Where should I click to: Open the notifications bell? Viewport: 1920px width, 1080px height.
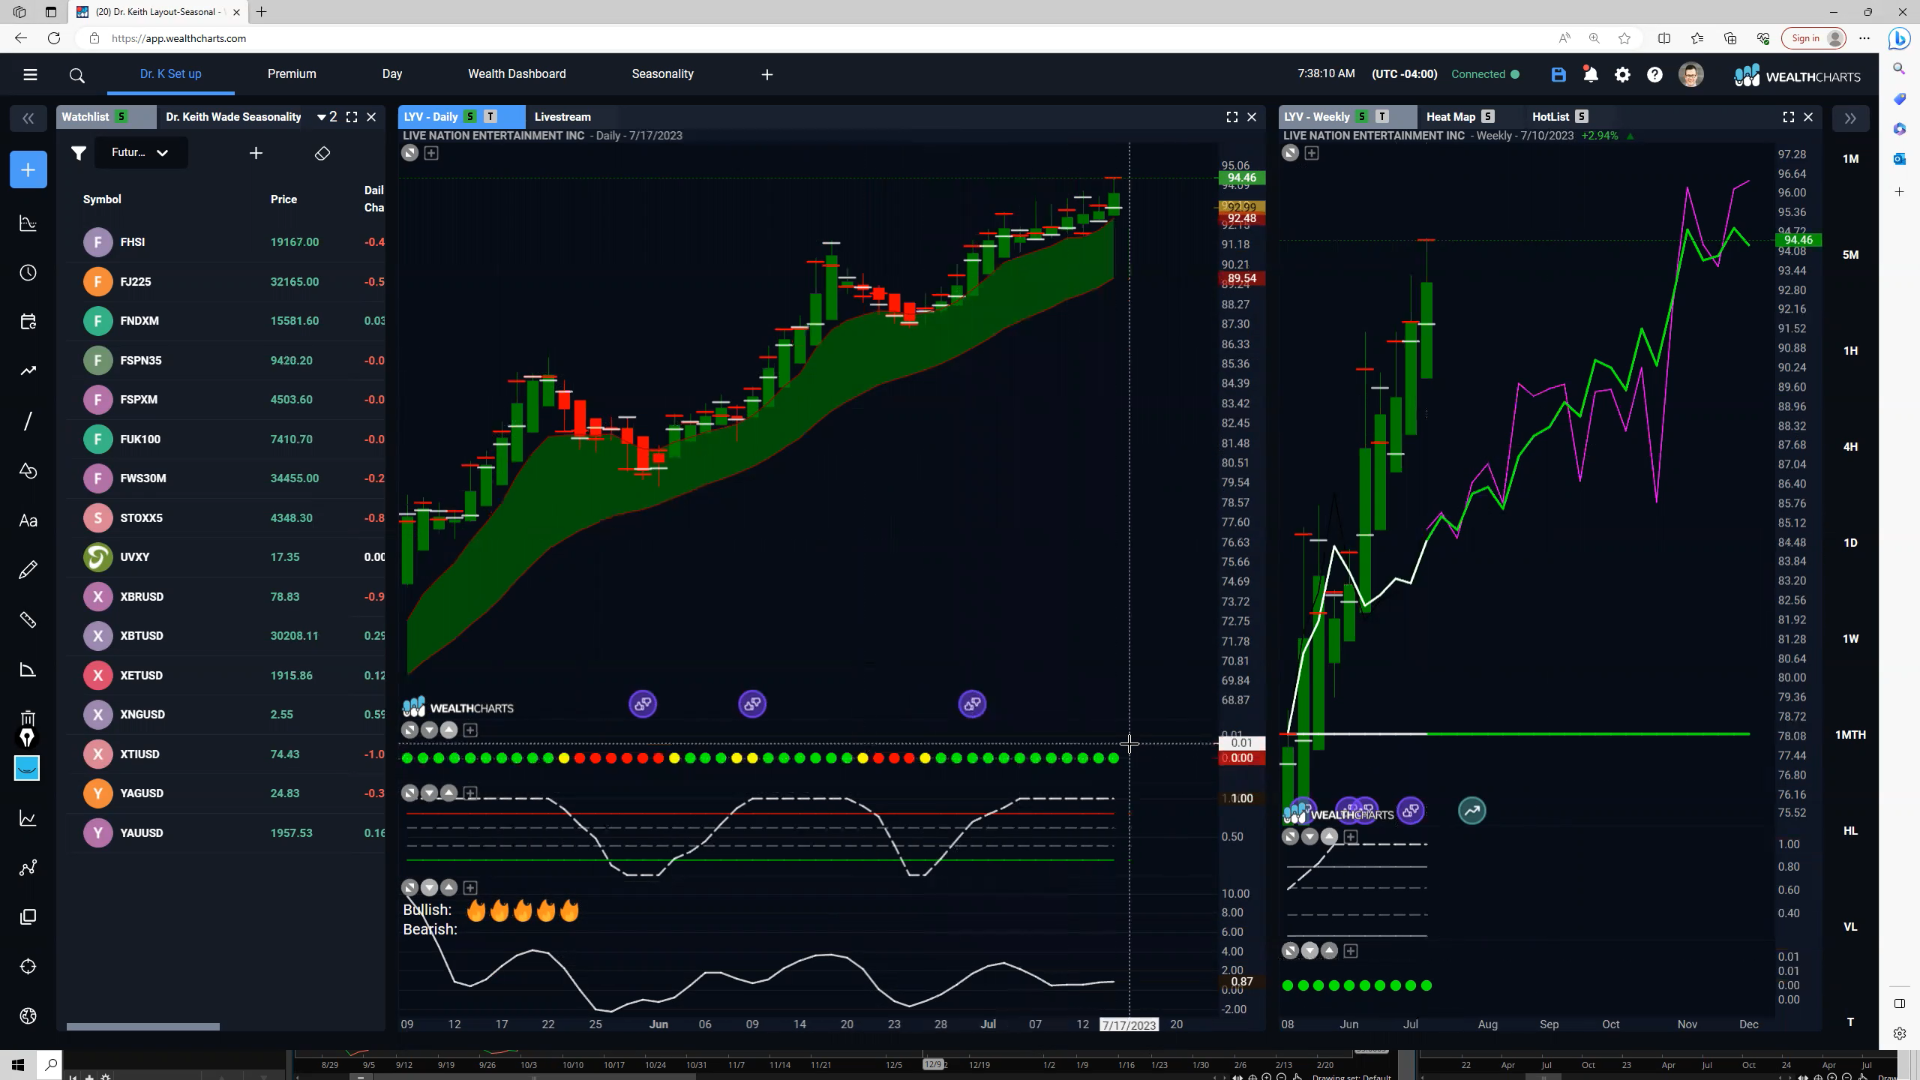1590,75
